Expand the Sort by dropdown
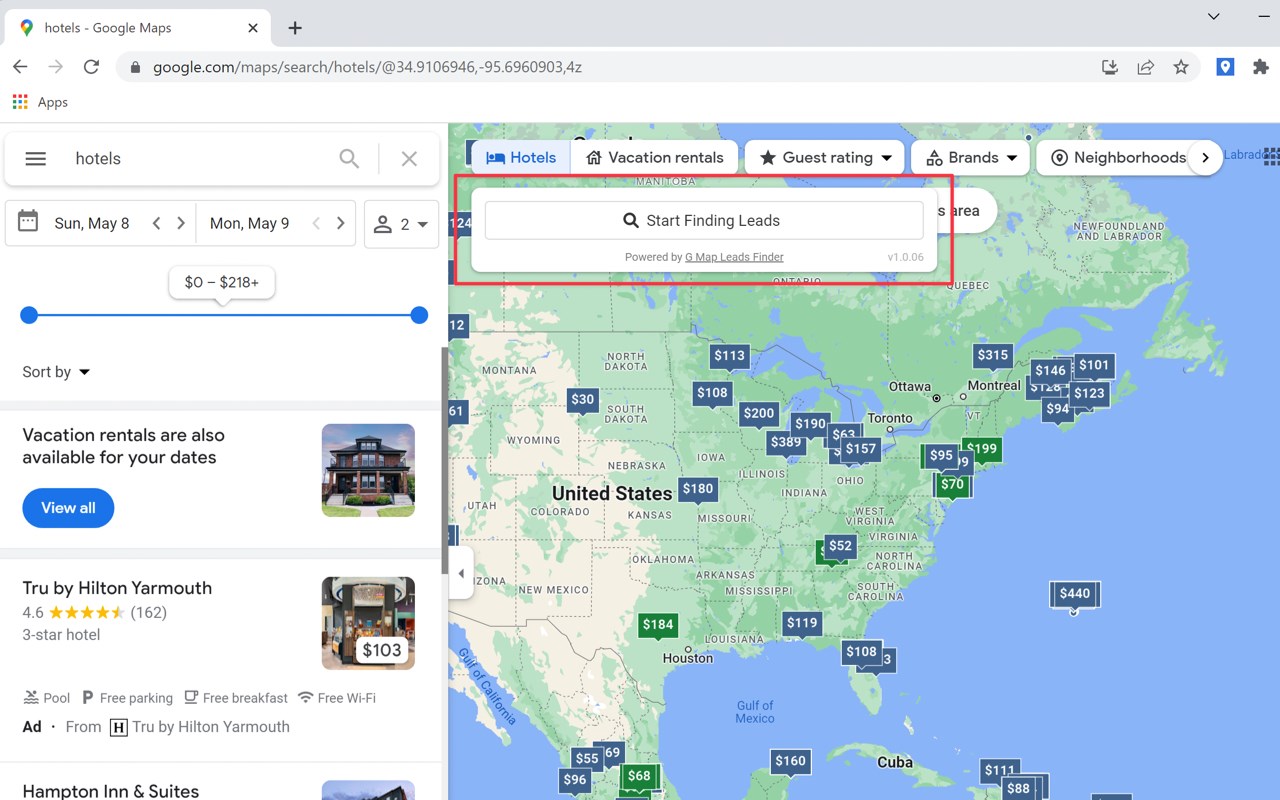Screen dimensions: 1280x800 [56, 372]
